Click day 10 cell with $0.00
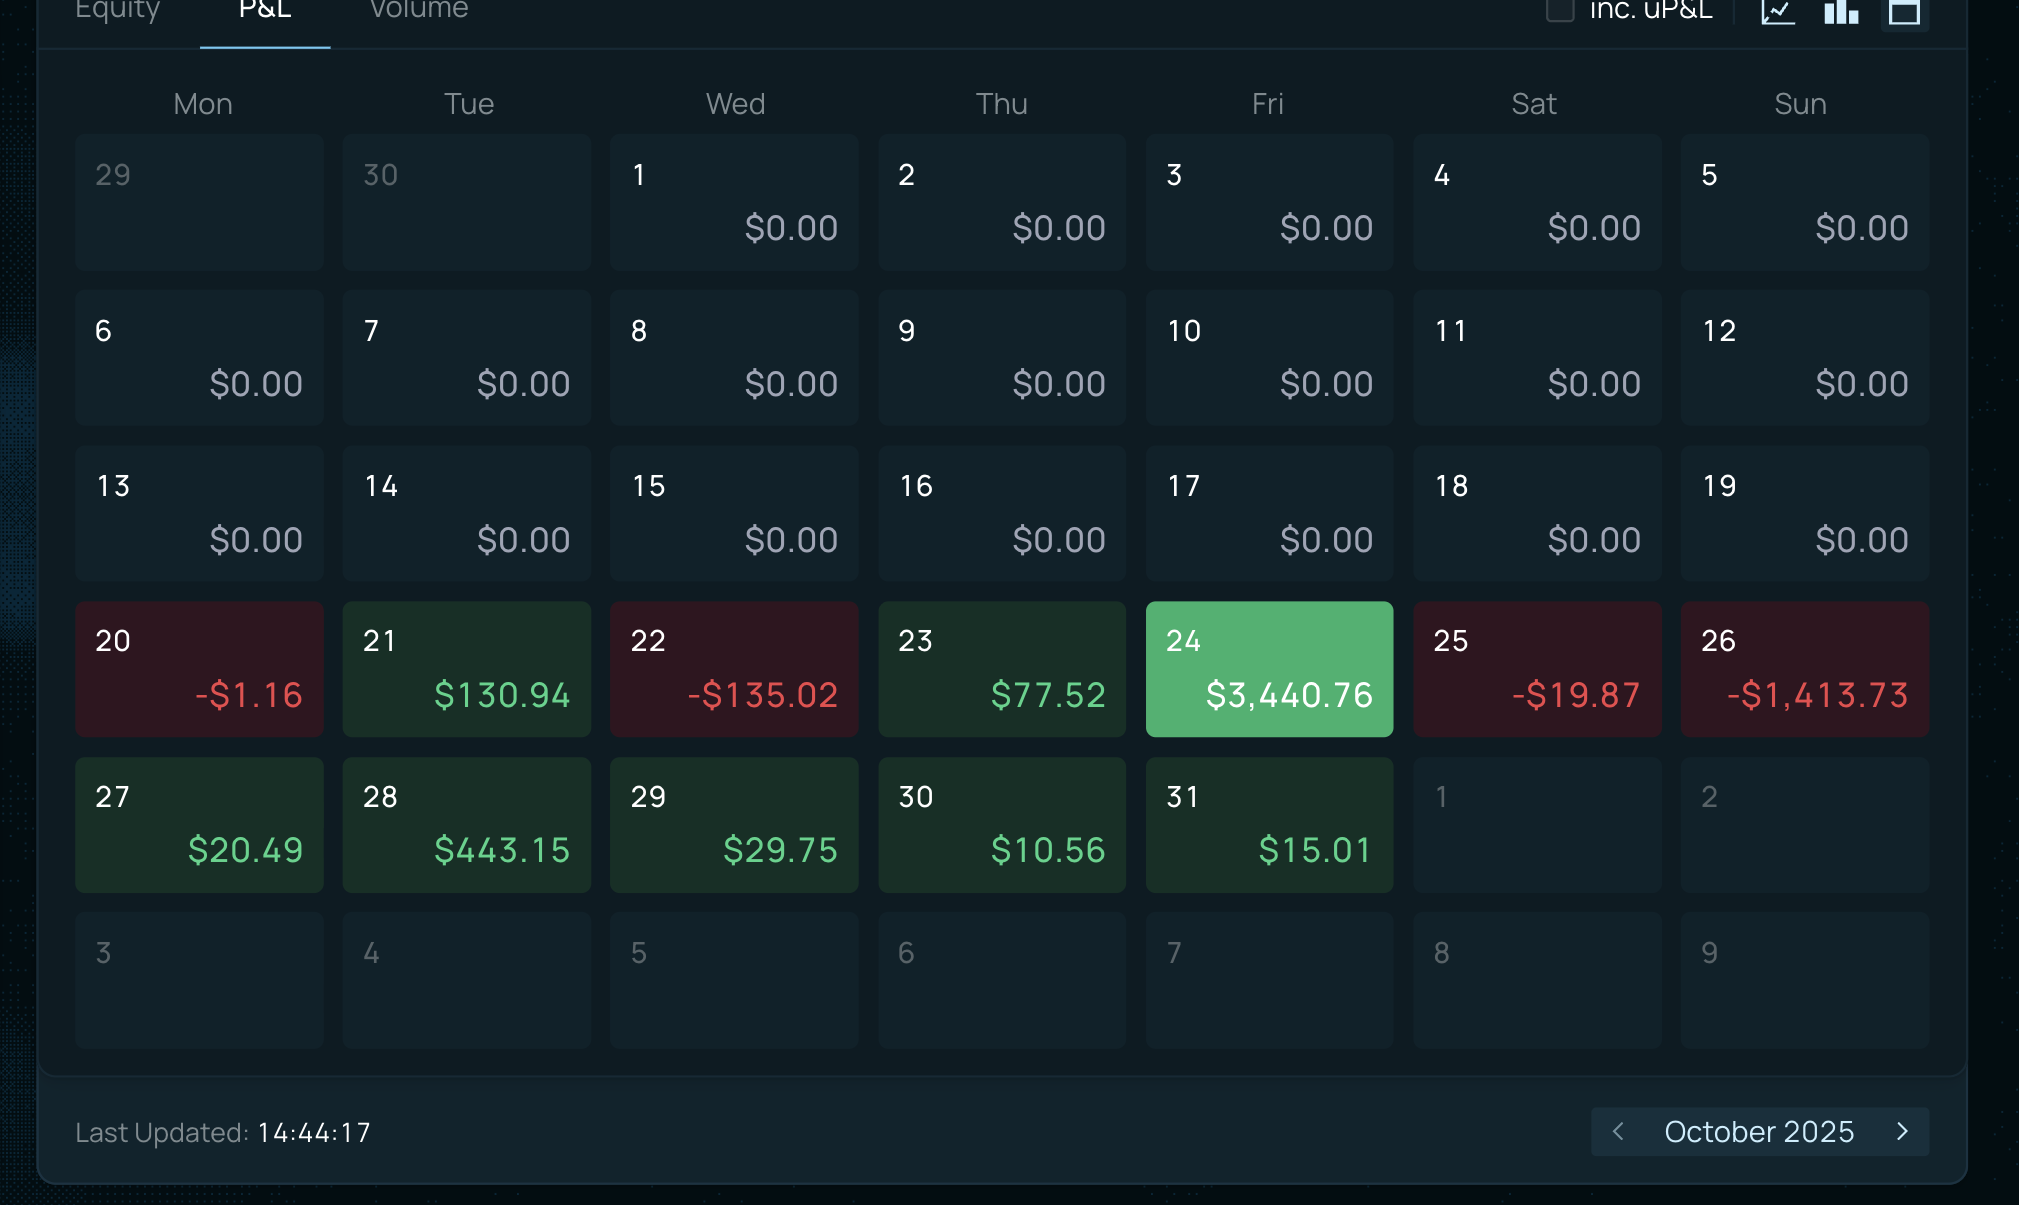The width and height of the screenshot is (2019, 1205). click(1269, 358)
